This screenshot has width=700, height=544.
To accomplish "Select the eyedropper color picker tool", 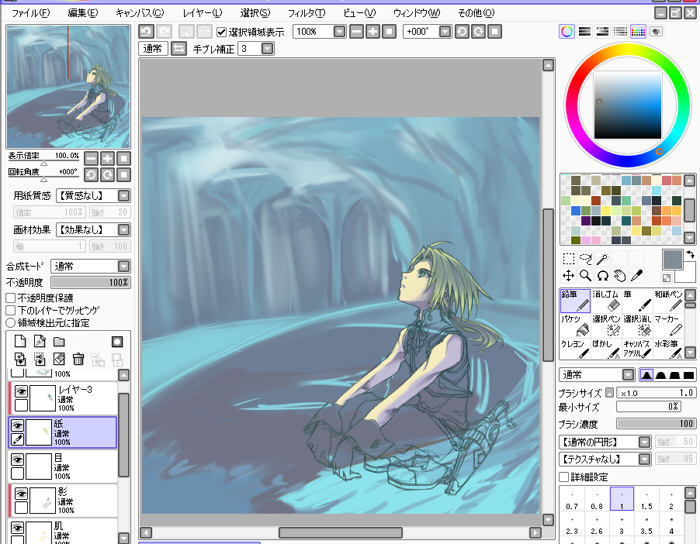I will pyautogui.click(x=637, y=276).
